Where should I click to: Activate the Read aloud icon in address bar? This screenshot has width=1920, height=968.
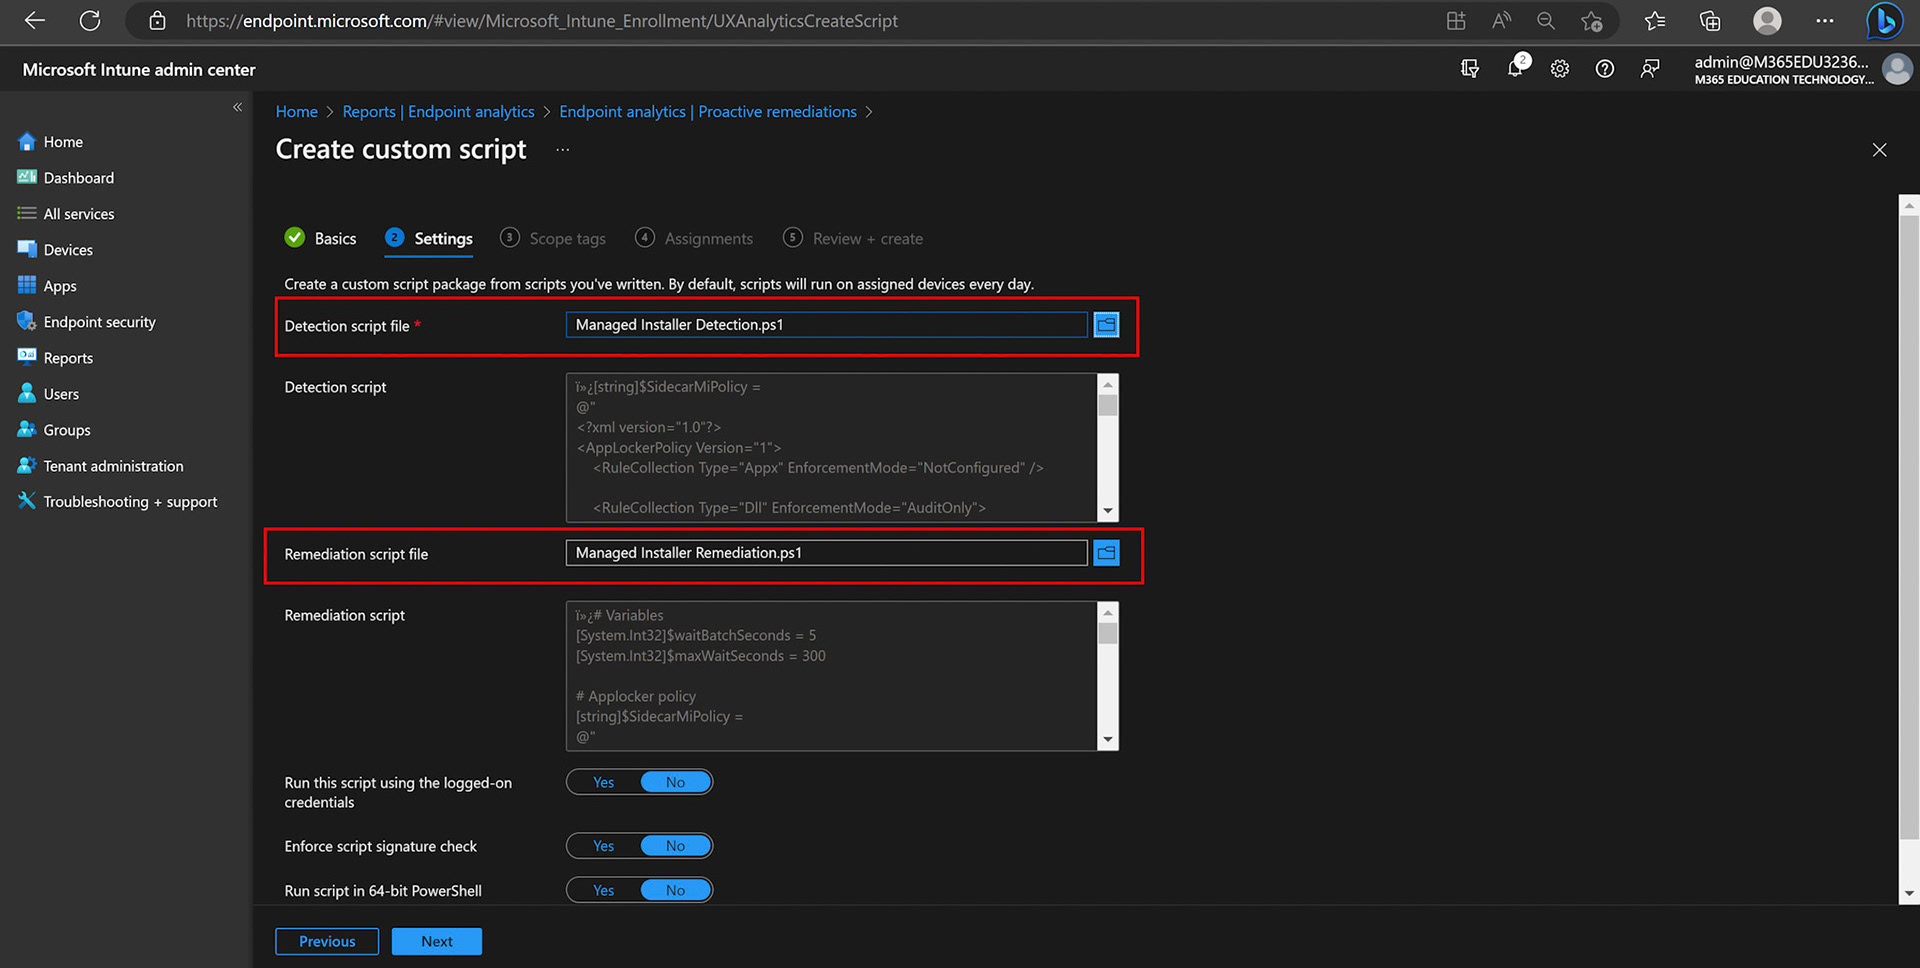tap(1501, 20)
